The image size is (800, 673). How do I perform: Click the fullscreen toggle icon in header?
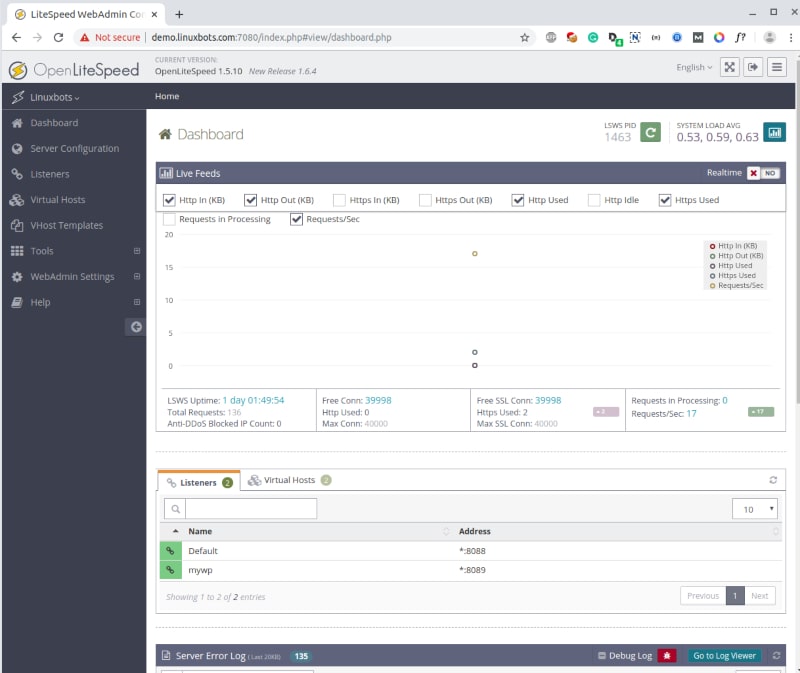click(729, 67)
